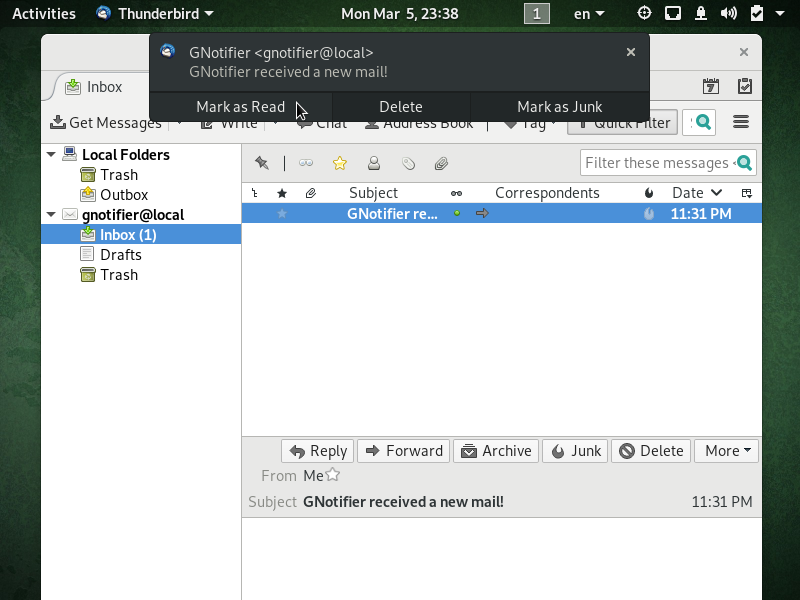Click the clipboard check tray icon
Image resolution: width=800 pixels, height=600 pixels.
tap(757, 13)
